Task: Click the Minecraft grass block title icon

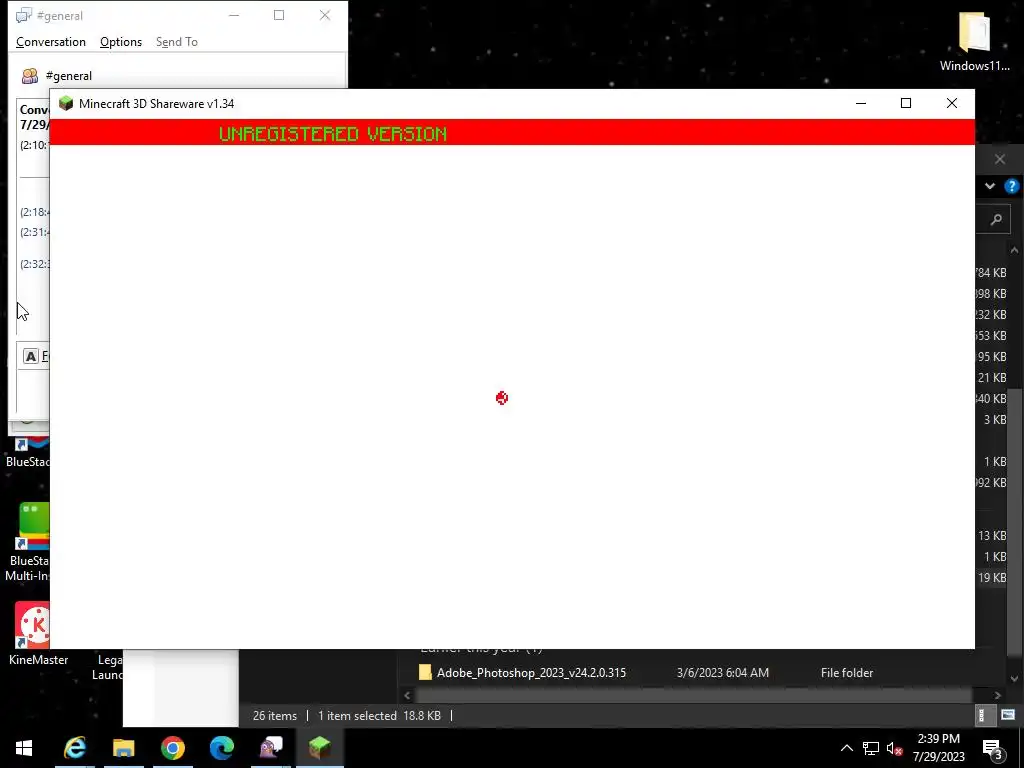Action: [66, 103]
